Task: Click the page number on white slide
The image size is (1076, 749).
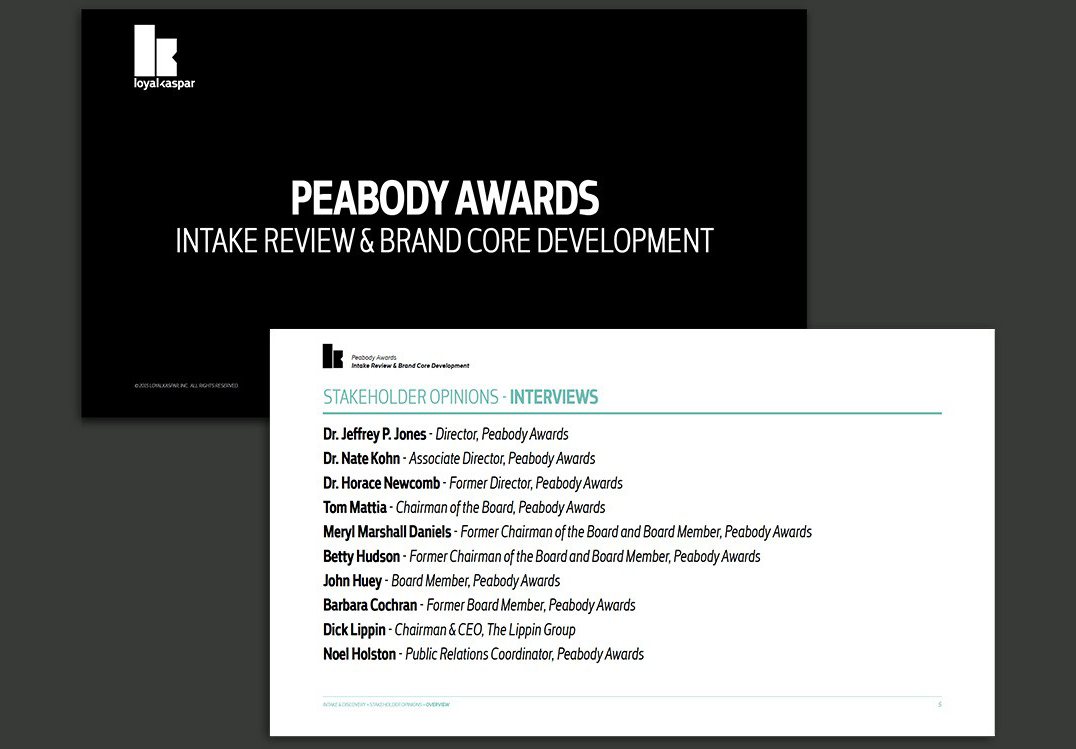Action: [939, 704]
